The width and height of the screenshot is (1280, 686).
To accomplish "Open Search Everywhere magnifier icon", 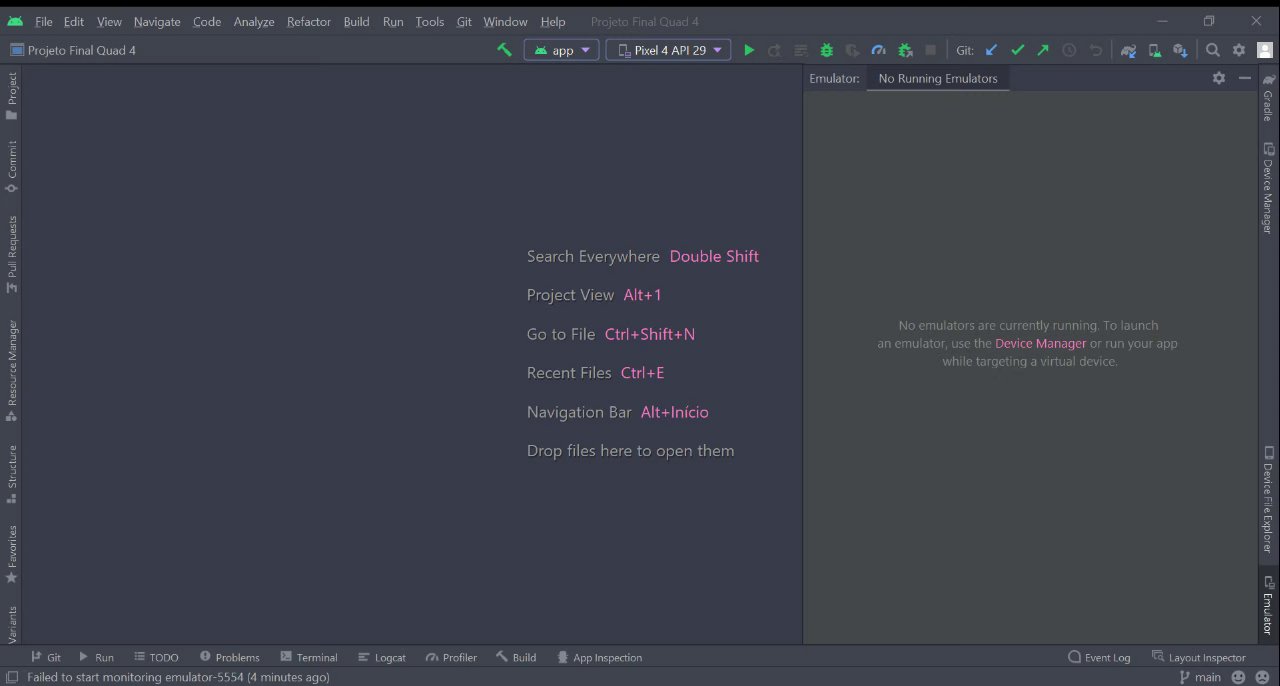I will point(1212,50).
